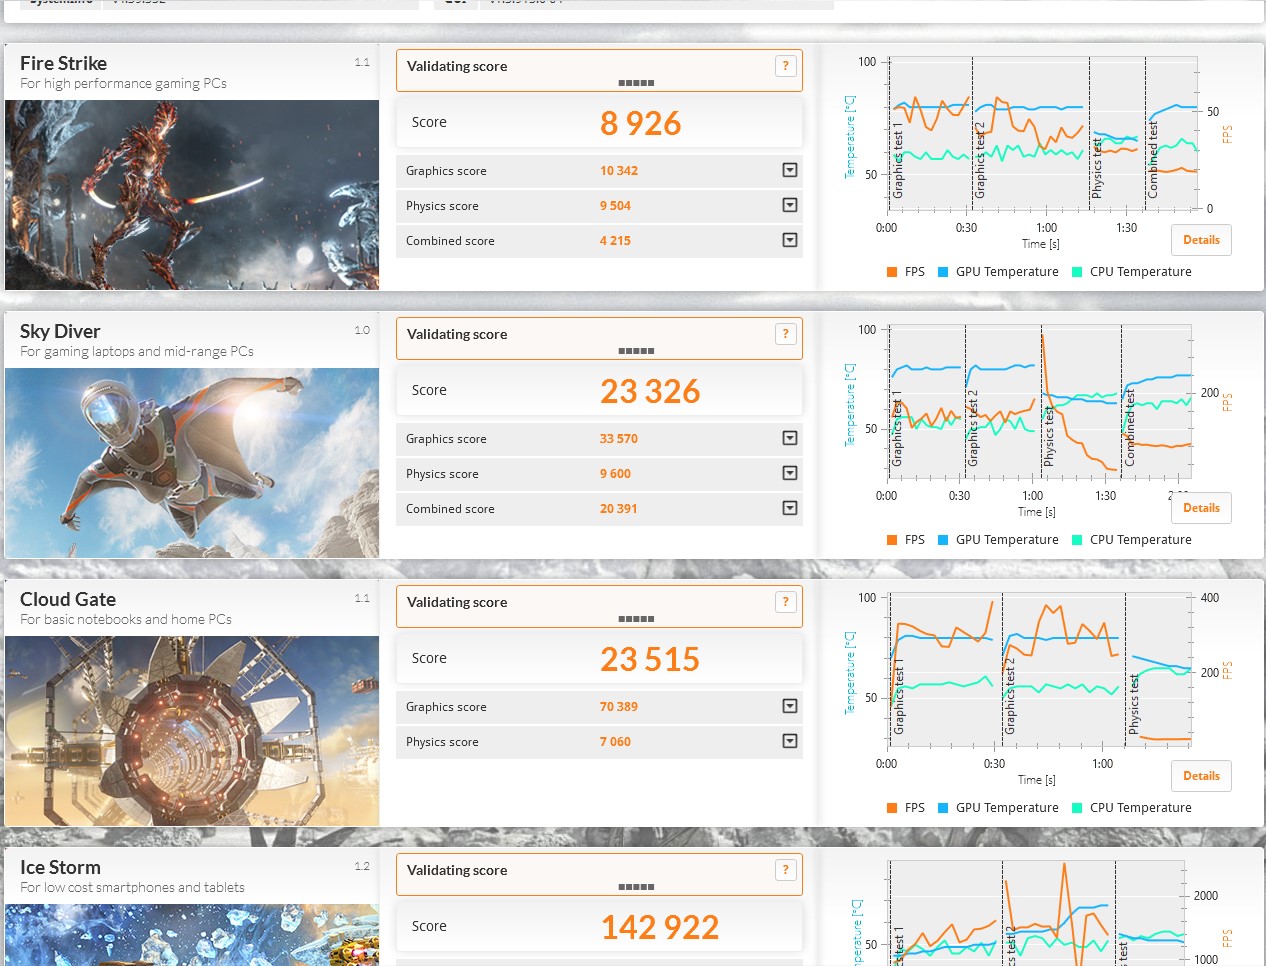
Task: Click the Sky Diver validating score help icon
Action: (x=785, y=334)
